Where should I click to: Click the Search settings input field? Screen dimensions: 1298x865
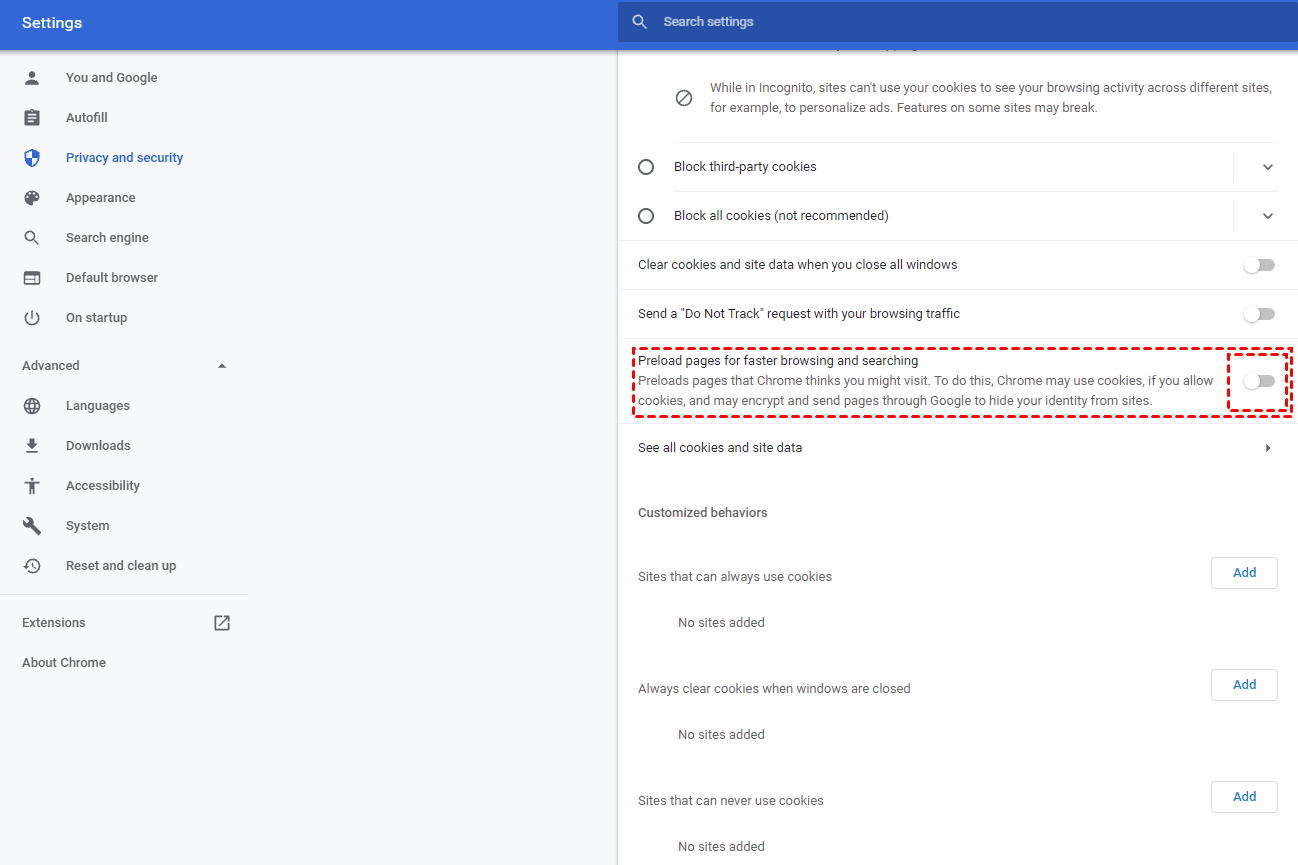point(900,22)
